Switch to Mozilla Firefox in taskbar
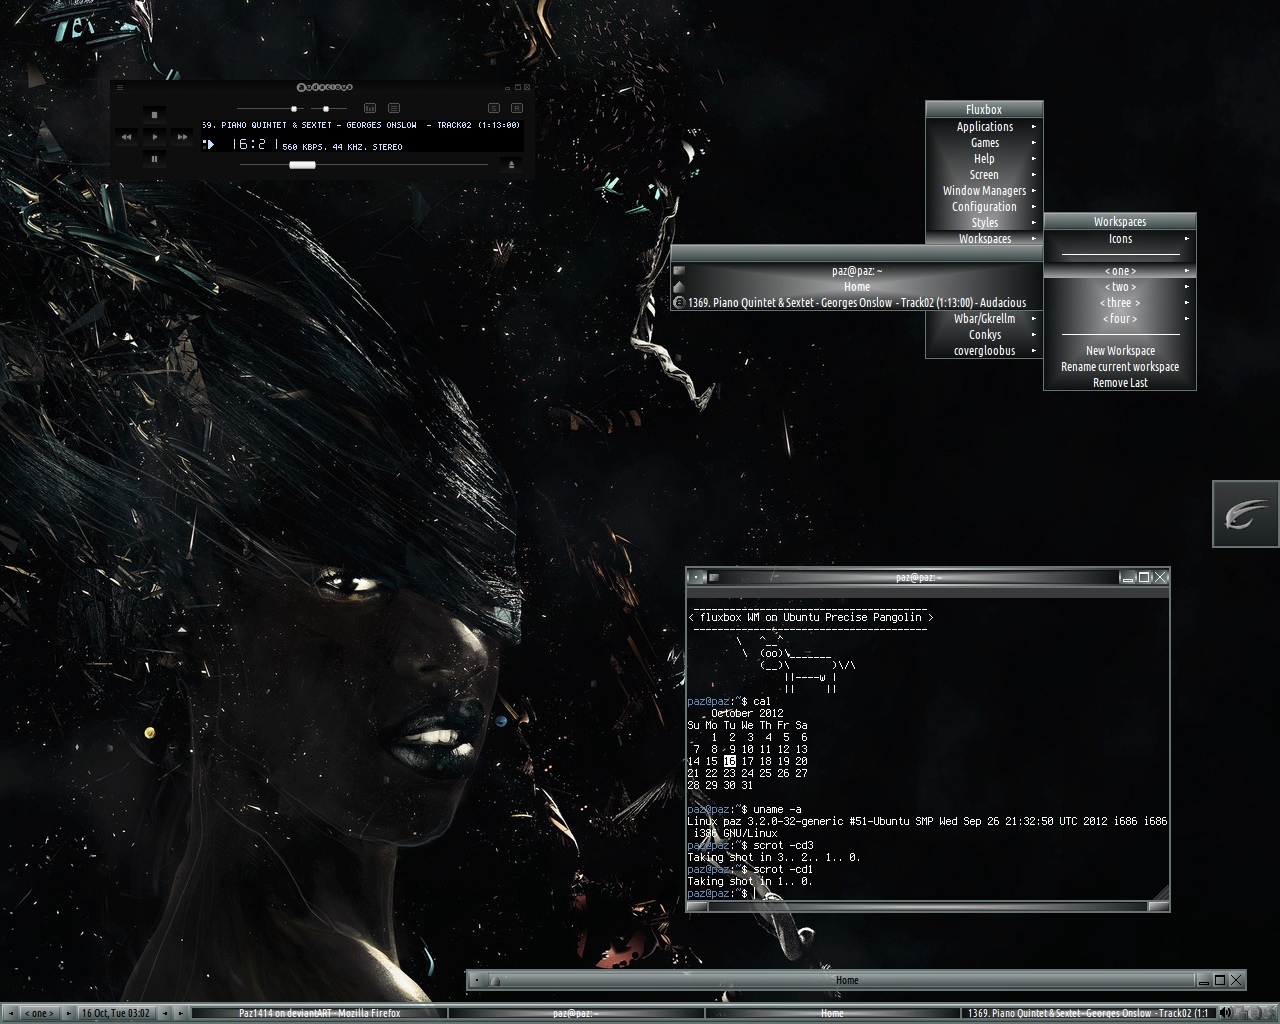Screen dimensions: 1280x1024 (x=319, y=1013)
